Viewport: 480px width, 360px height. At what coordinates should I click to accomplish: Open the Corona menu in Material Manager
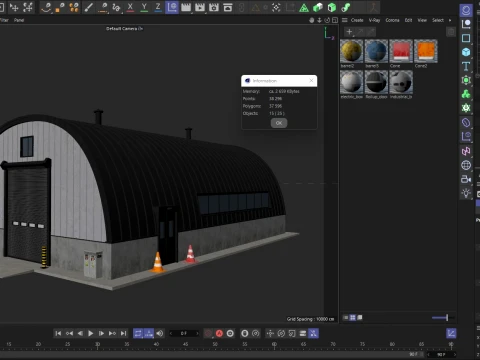(392, 20)
